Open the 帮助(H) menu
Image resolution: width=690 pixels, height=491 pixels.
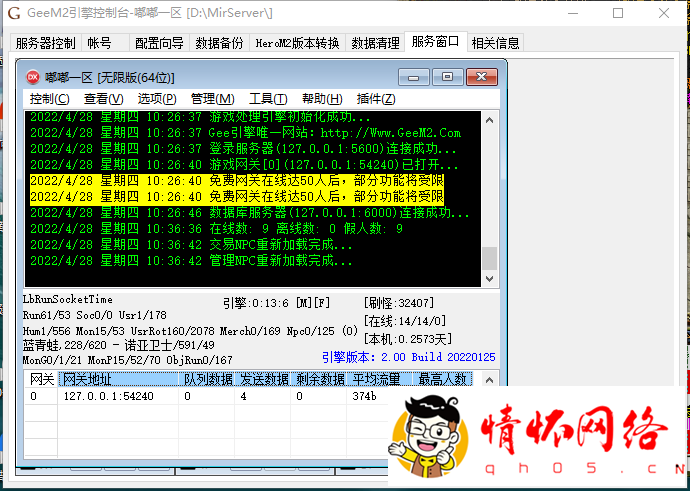tap(322, 99)
